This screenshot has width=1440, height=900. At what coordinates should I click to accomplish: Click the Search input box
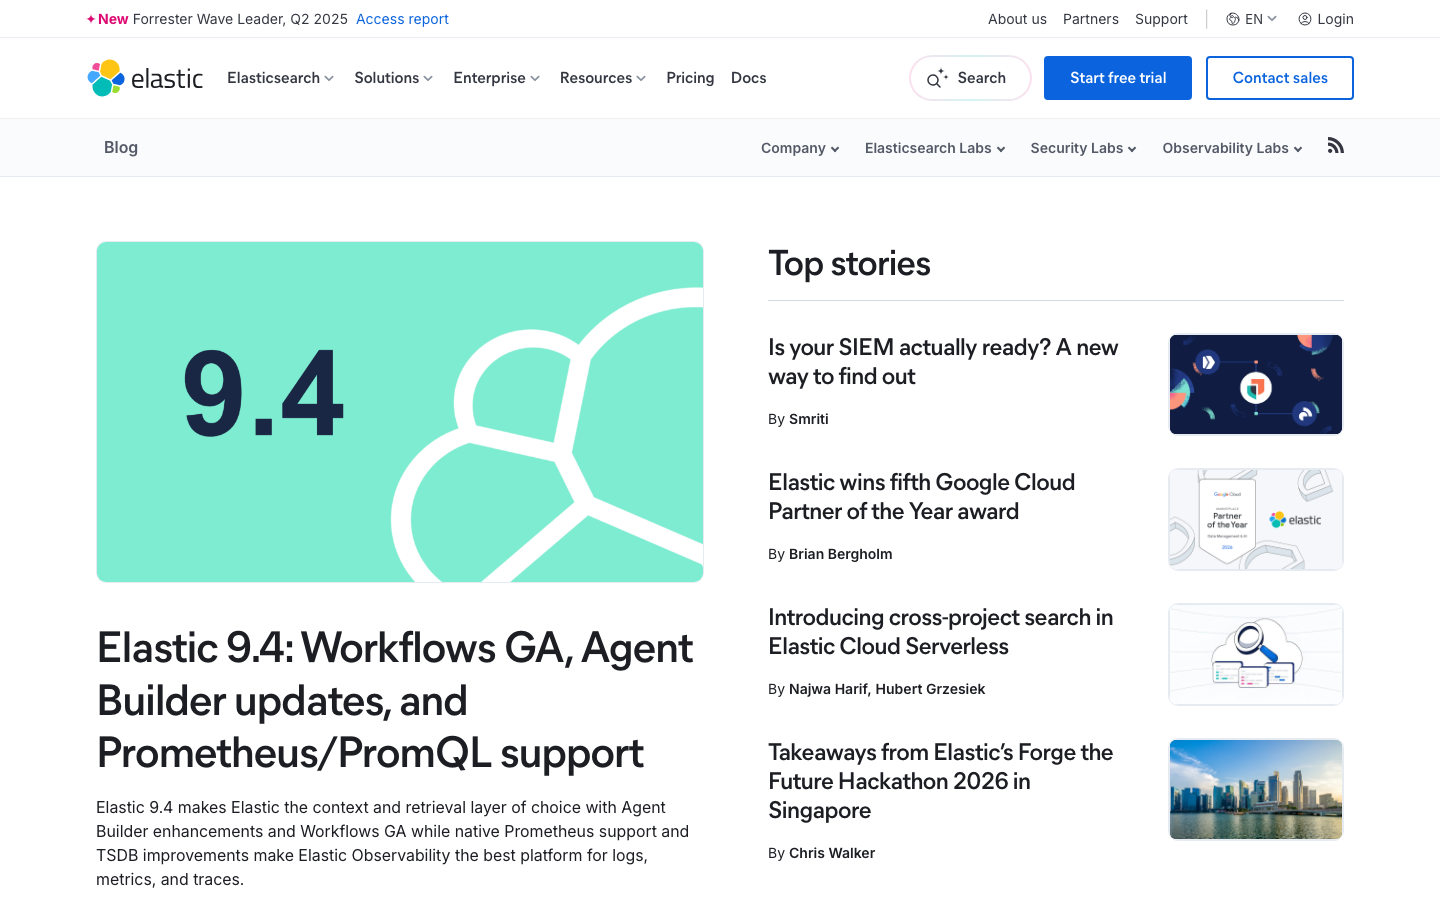click(970, 78)
